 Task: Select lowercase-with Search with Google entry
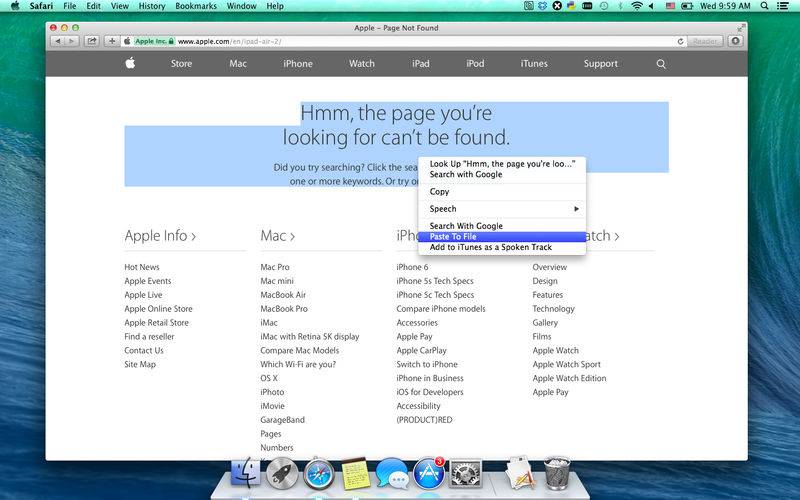pos(502,174)
